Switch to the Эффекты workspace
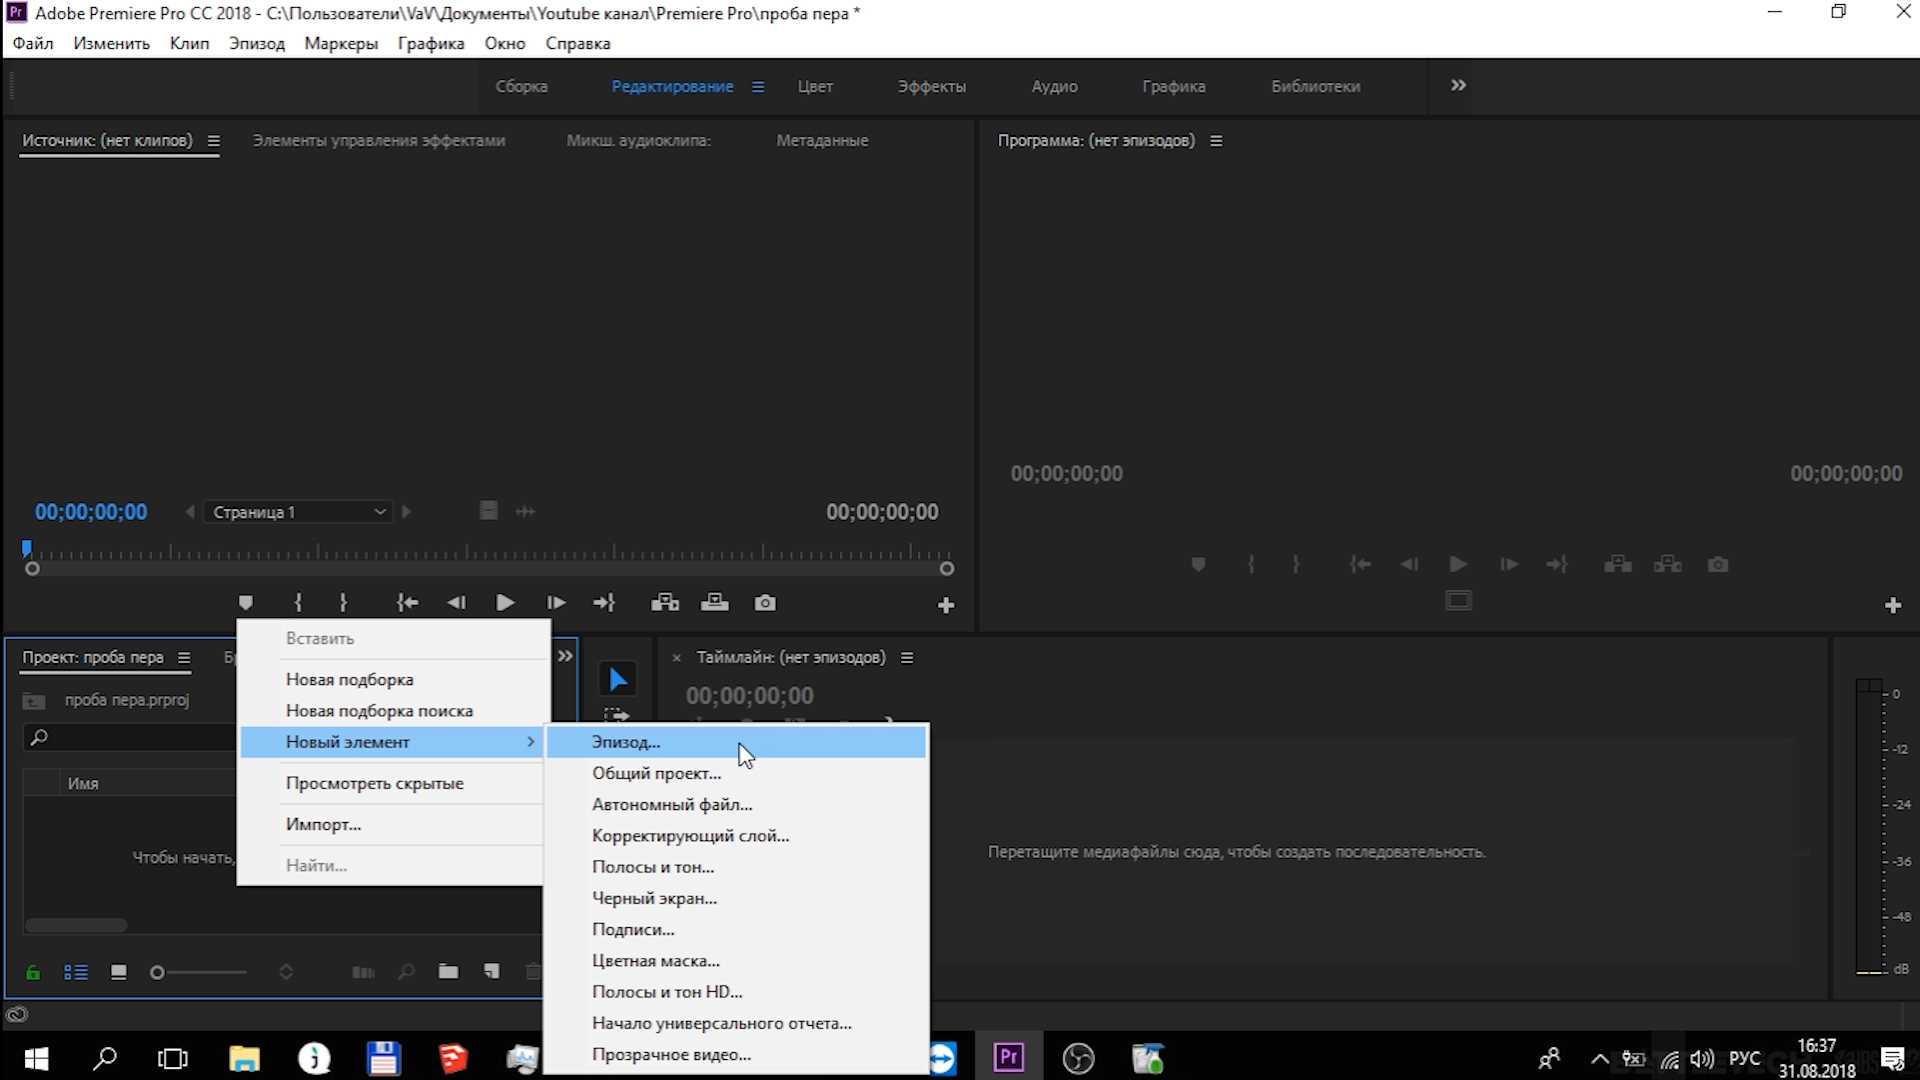This screenshot has height=1080, width=1920. click(x=931, y=87)
